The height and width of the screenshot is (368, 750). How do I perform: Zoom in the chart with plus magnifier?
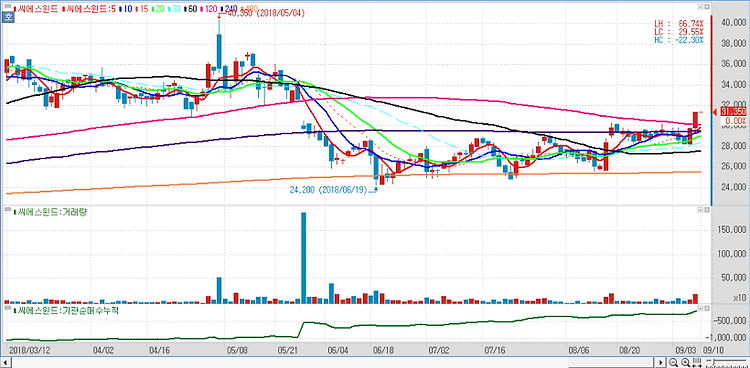(685, 362)
